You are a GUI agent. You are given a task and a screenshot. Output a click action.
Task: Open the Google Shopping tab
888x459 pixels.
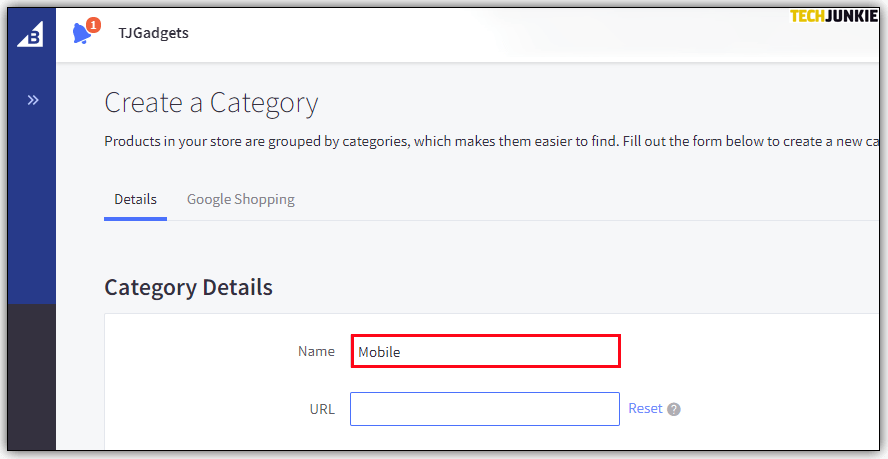click(x=240, y=199)
